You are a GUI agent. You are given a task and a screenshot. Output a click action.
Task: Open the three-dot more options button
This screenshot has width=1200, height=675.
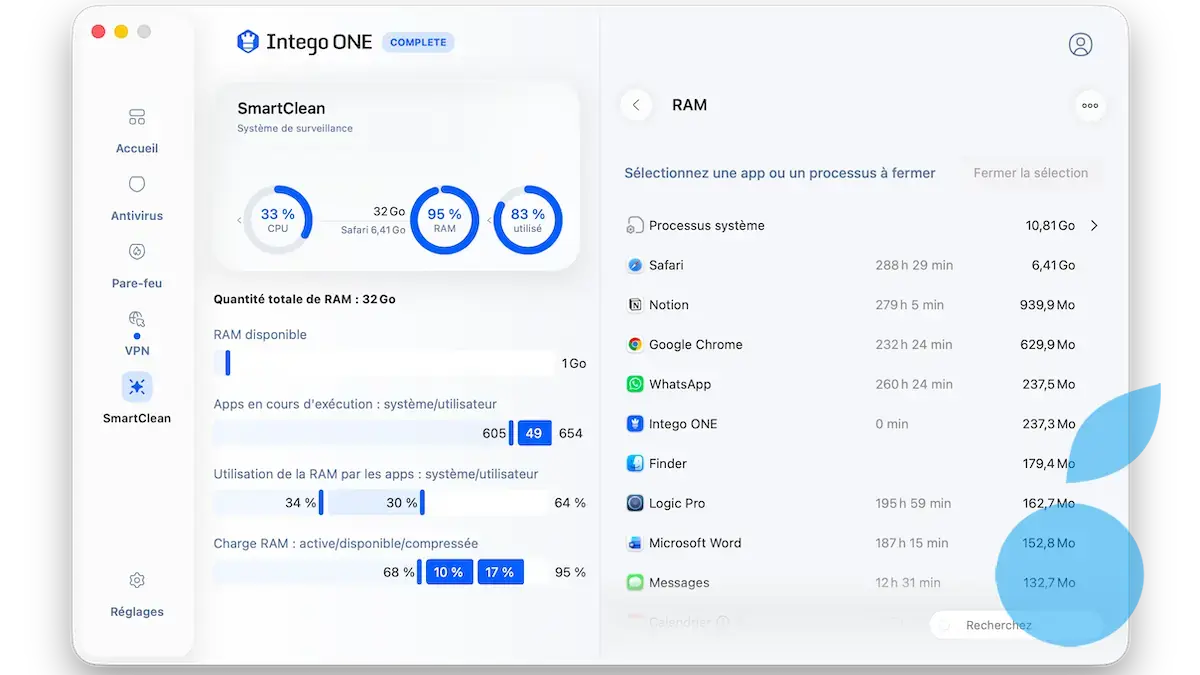[x=1090, y=105]
